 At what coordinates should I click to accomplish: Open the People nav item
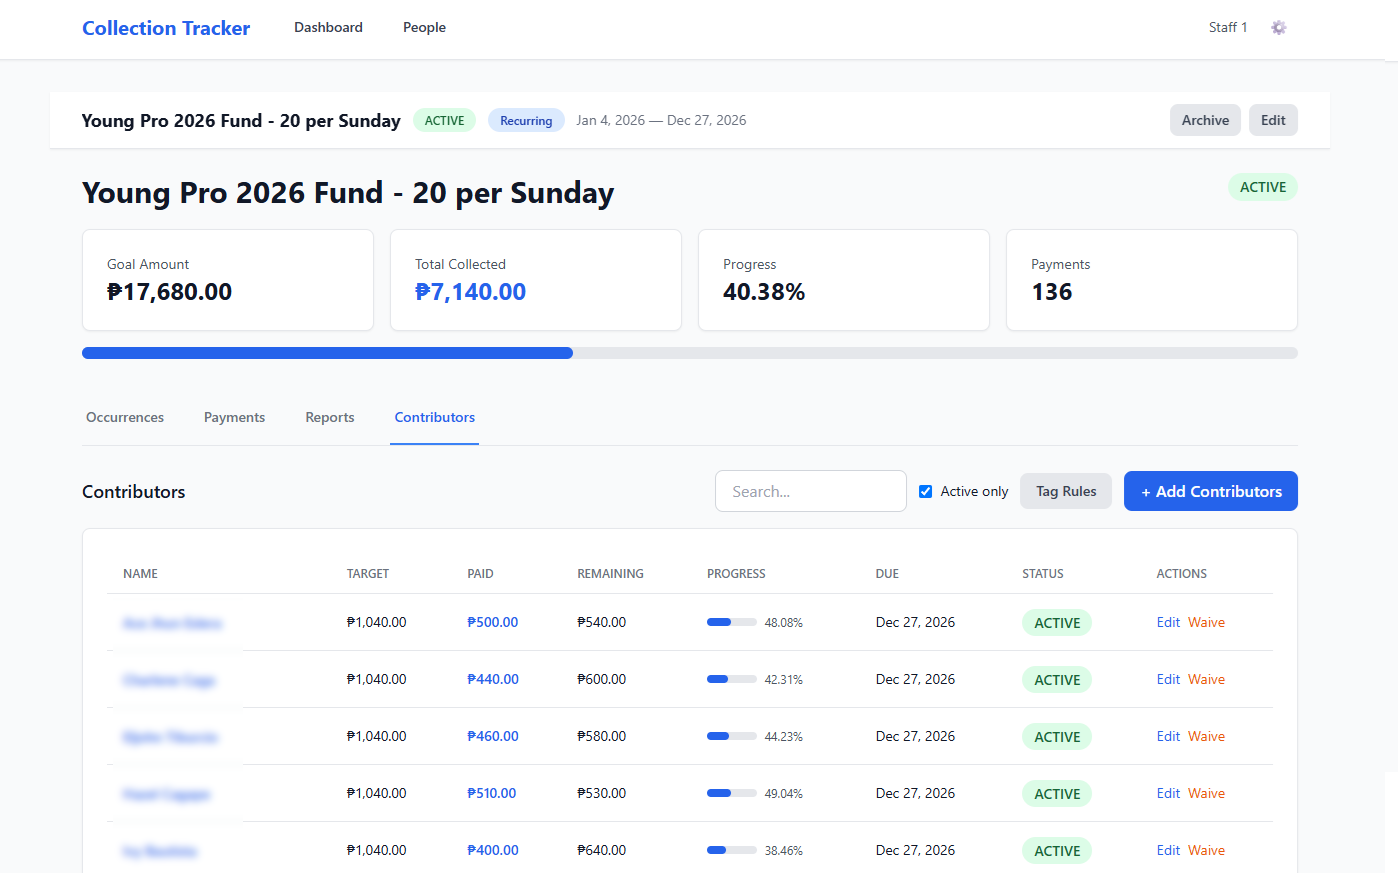[x=424, y=27]
